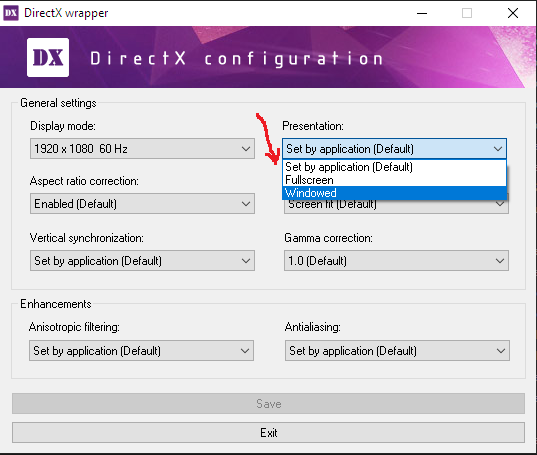Click the DX icon in the title bar

(11, 13)
